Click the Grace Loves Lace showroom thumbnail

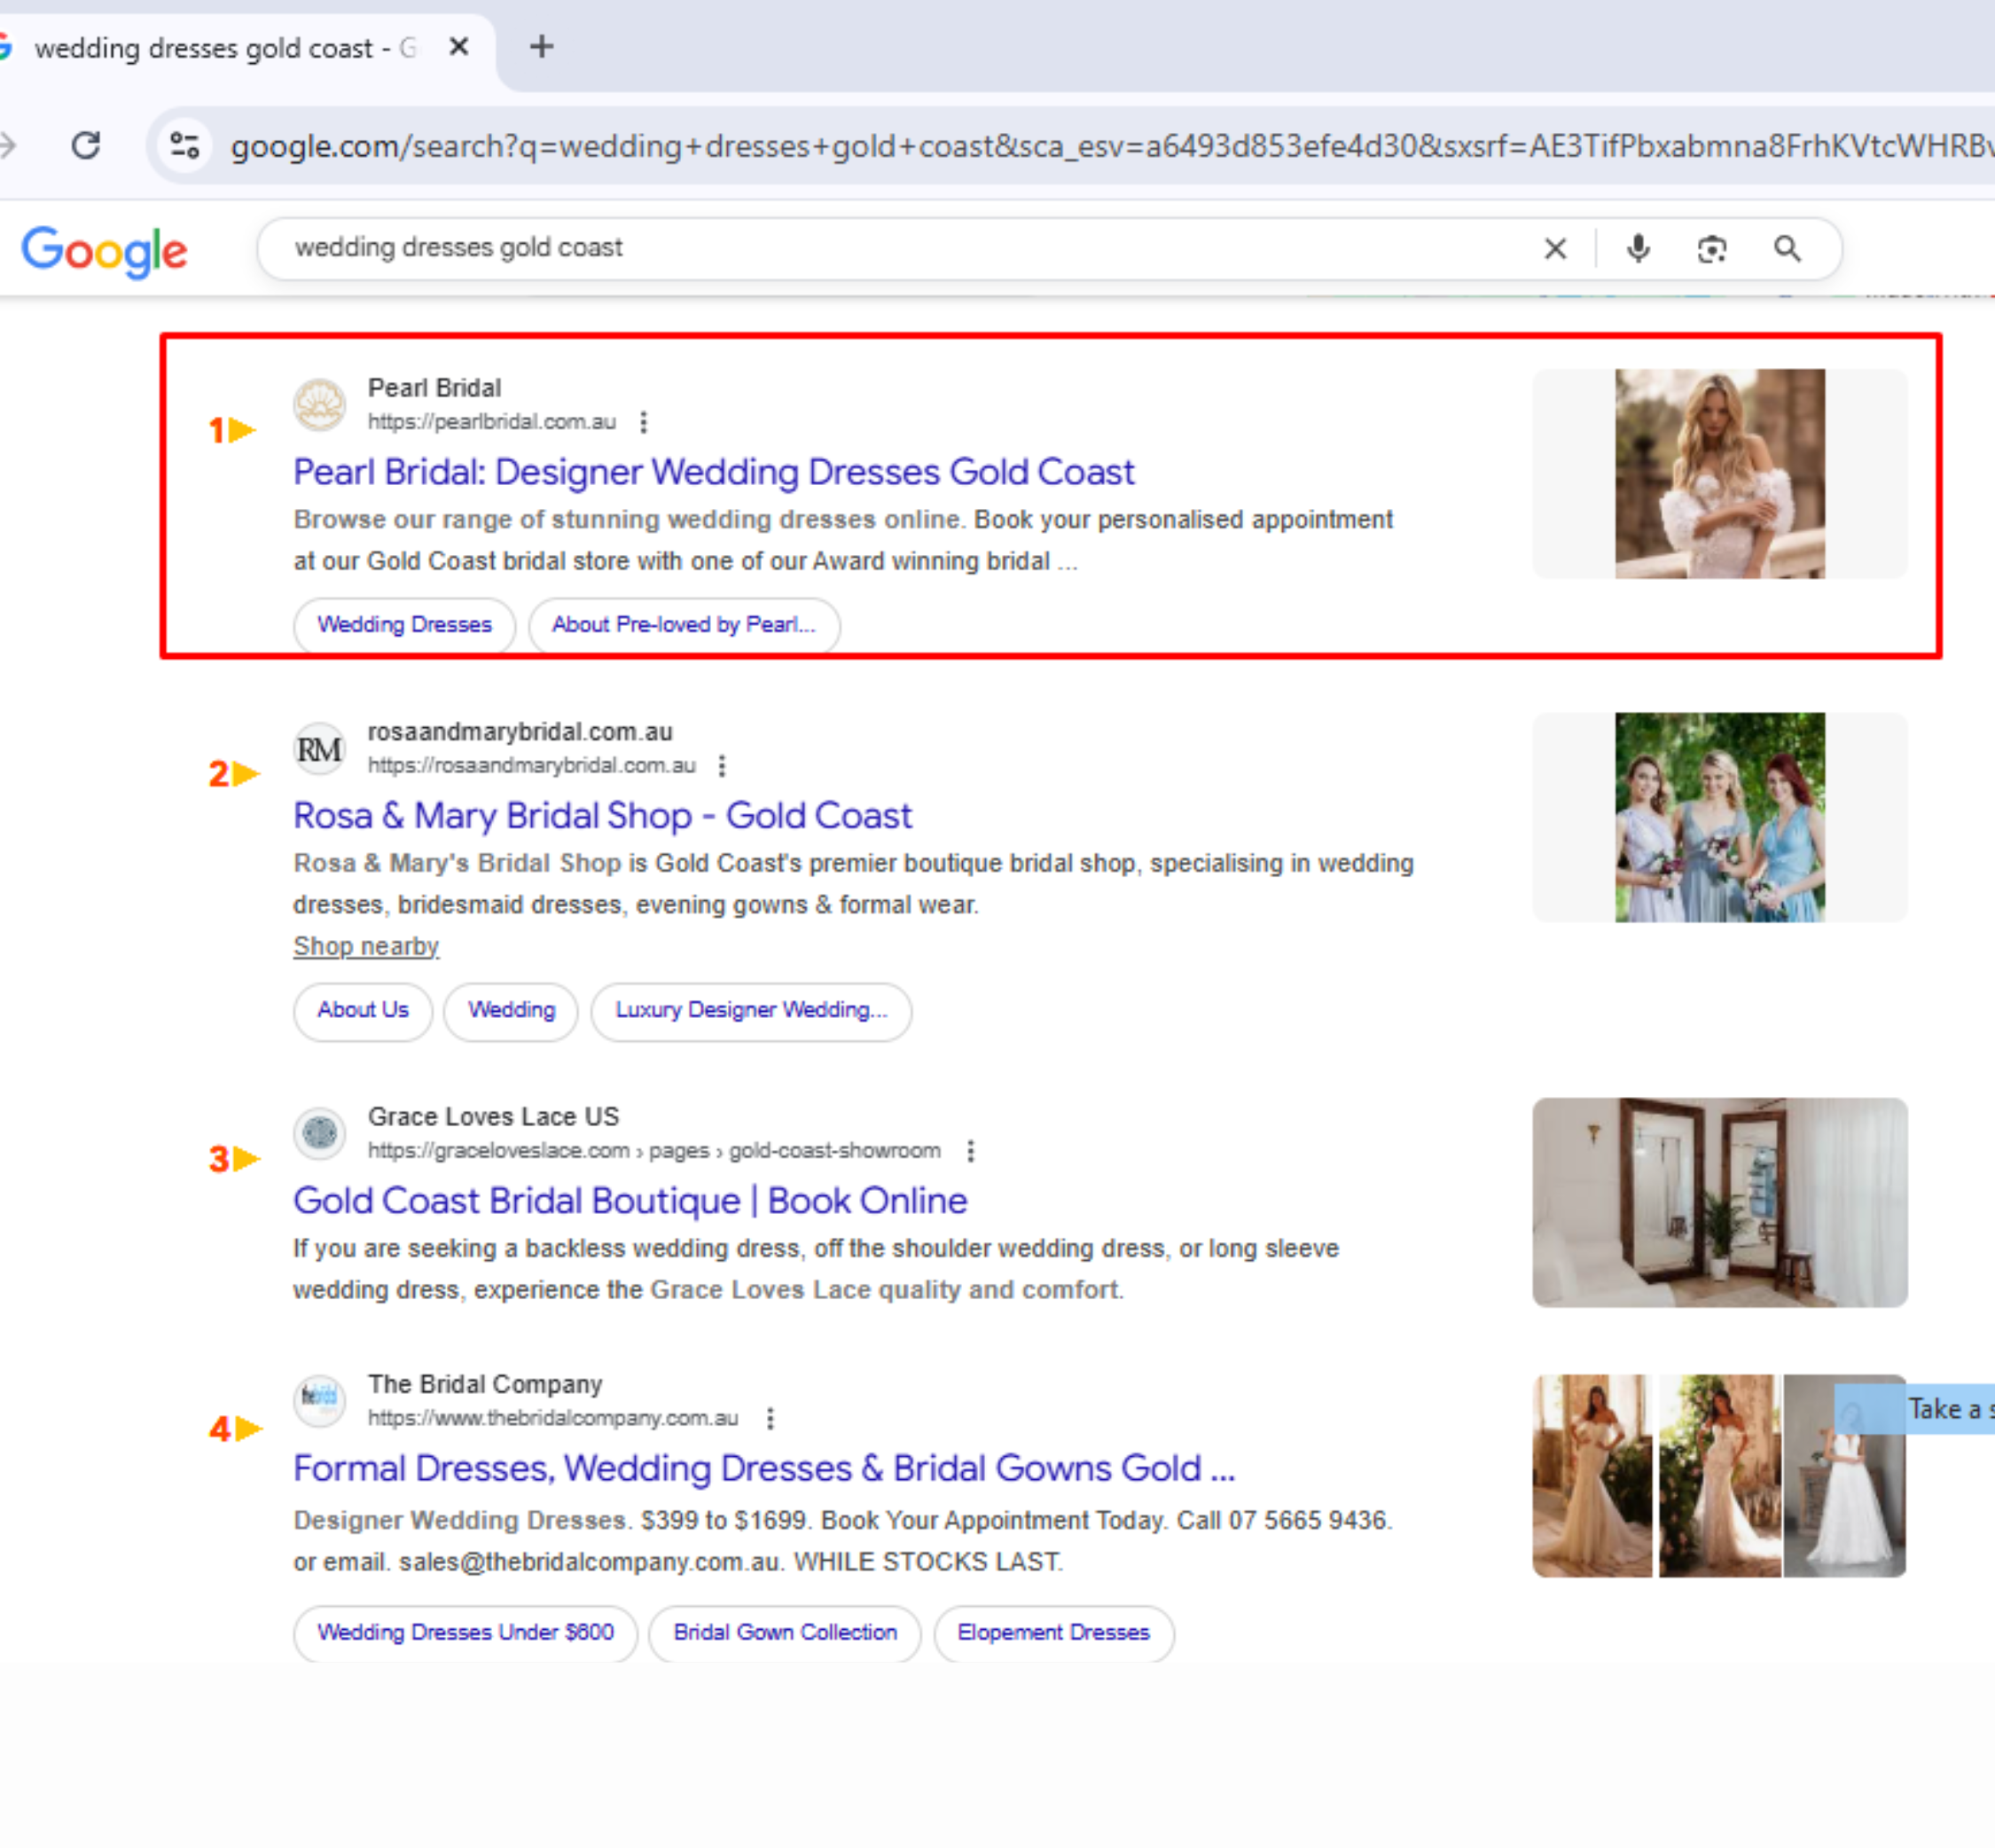pos(1719,1202)
